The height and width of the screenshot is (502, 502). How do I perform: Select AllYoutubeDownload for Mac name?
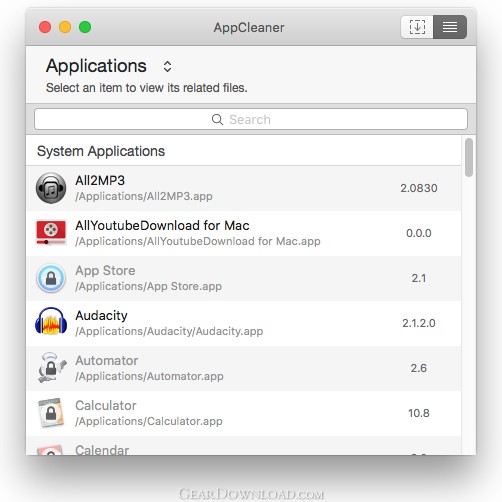(162, 226)
